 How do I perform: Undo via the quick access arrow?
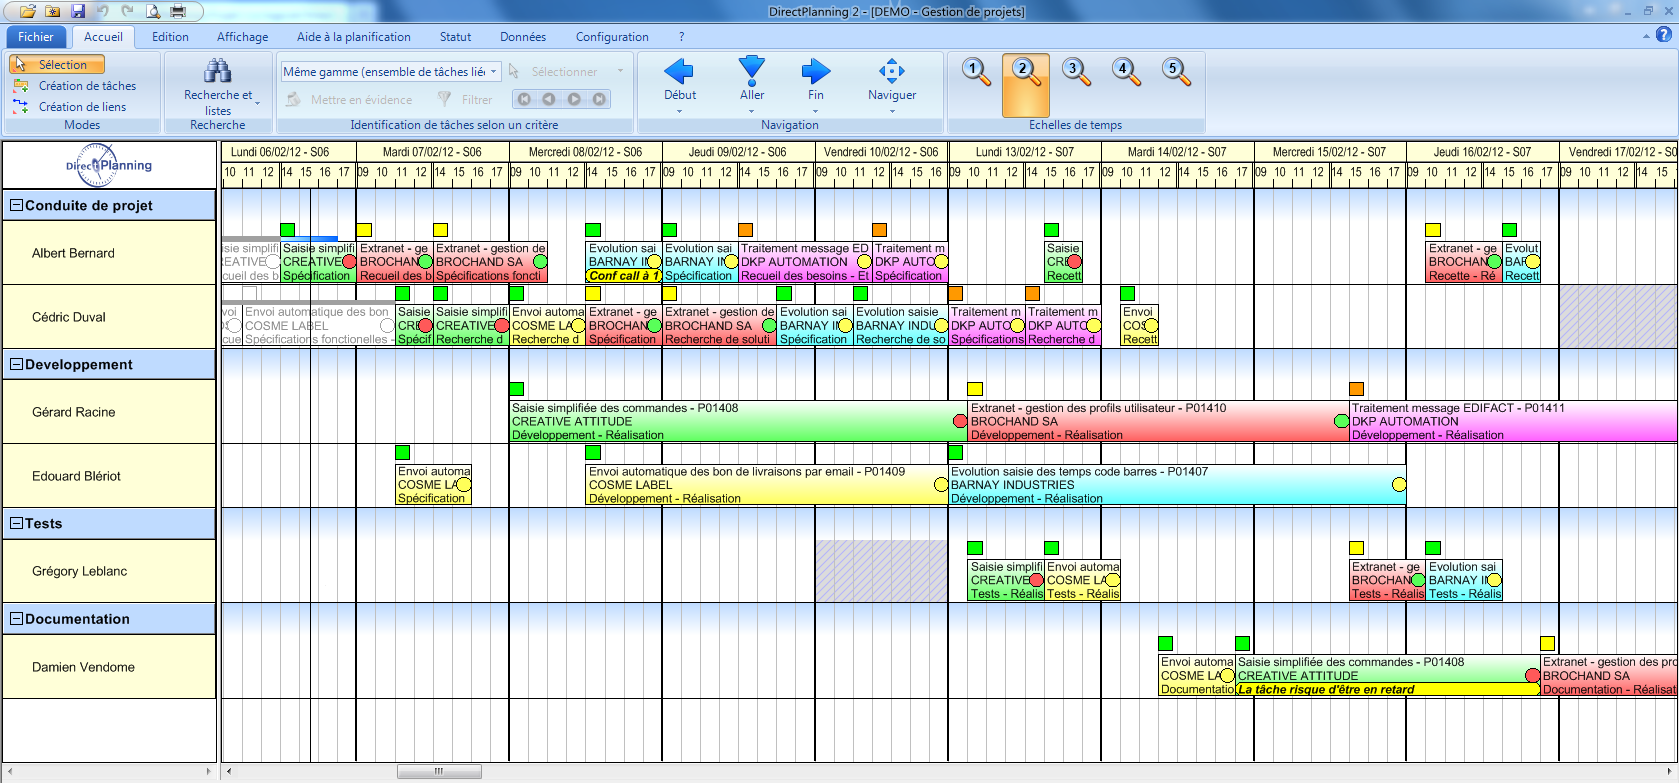(102, 12)
